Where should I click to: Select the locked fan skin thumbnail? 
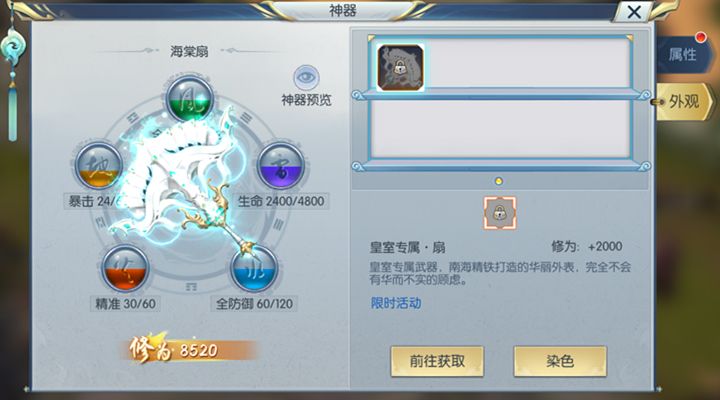[x=400, y=68]
